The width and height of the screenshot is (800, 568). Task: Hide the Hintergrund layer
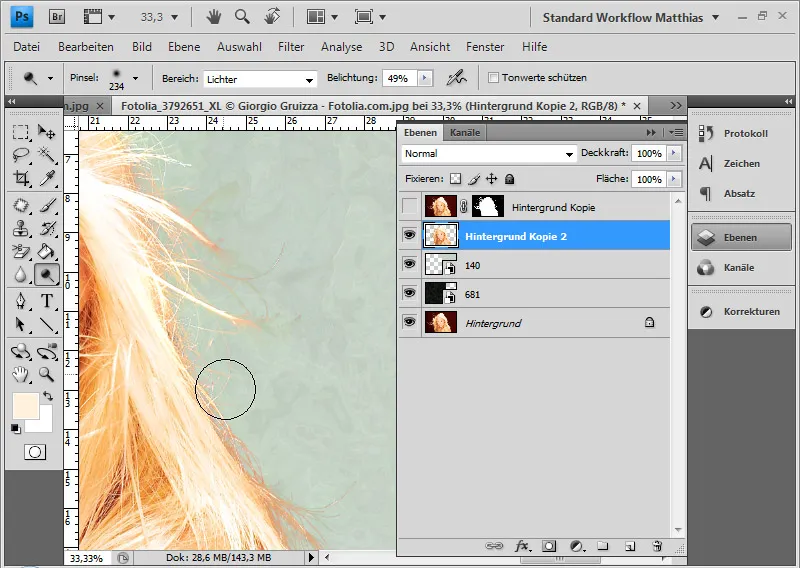[410, 323]
